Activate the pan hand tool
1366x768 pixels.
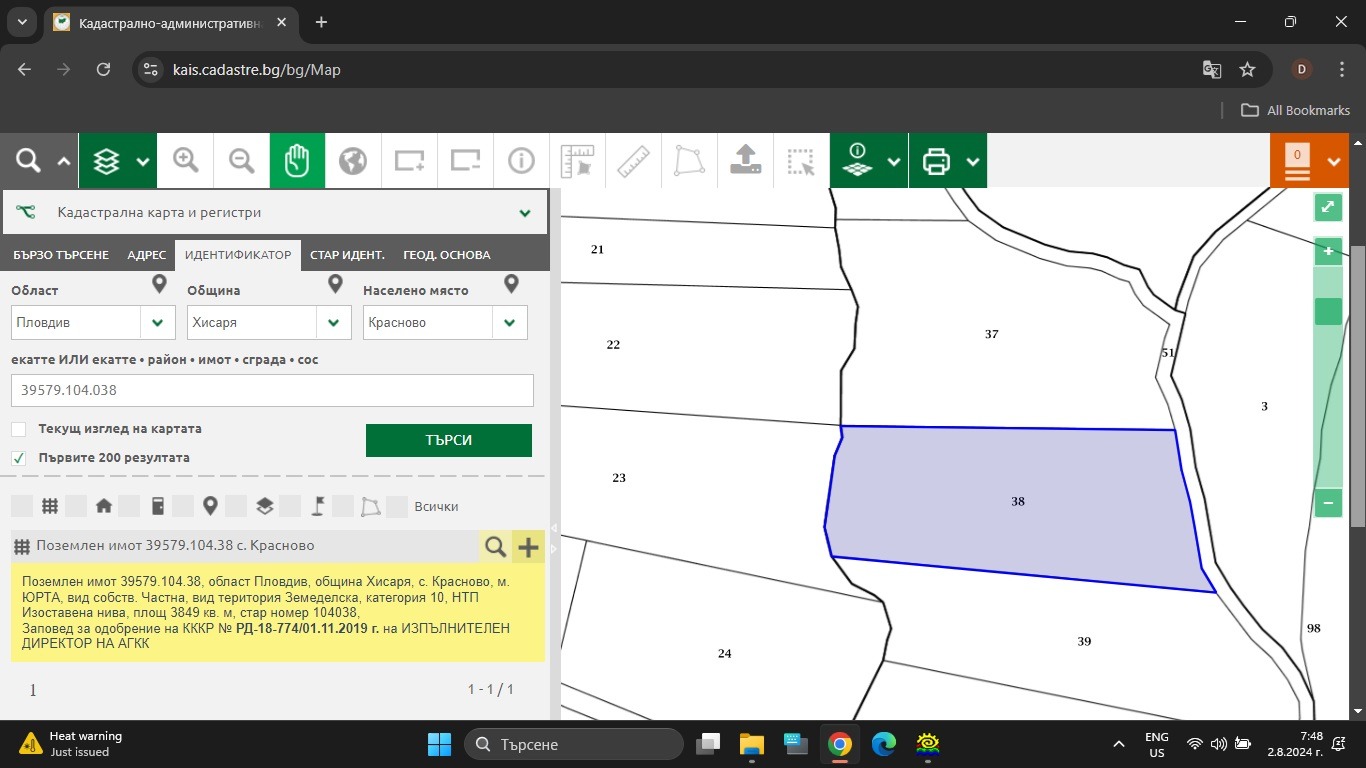pyautogui.click(x=297, y=160)
